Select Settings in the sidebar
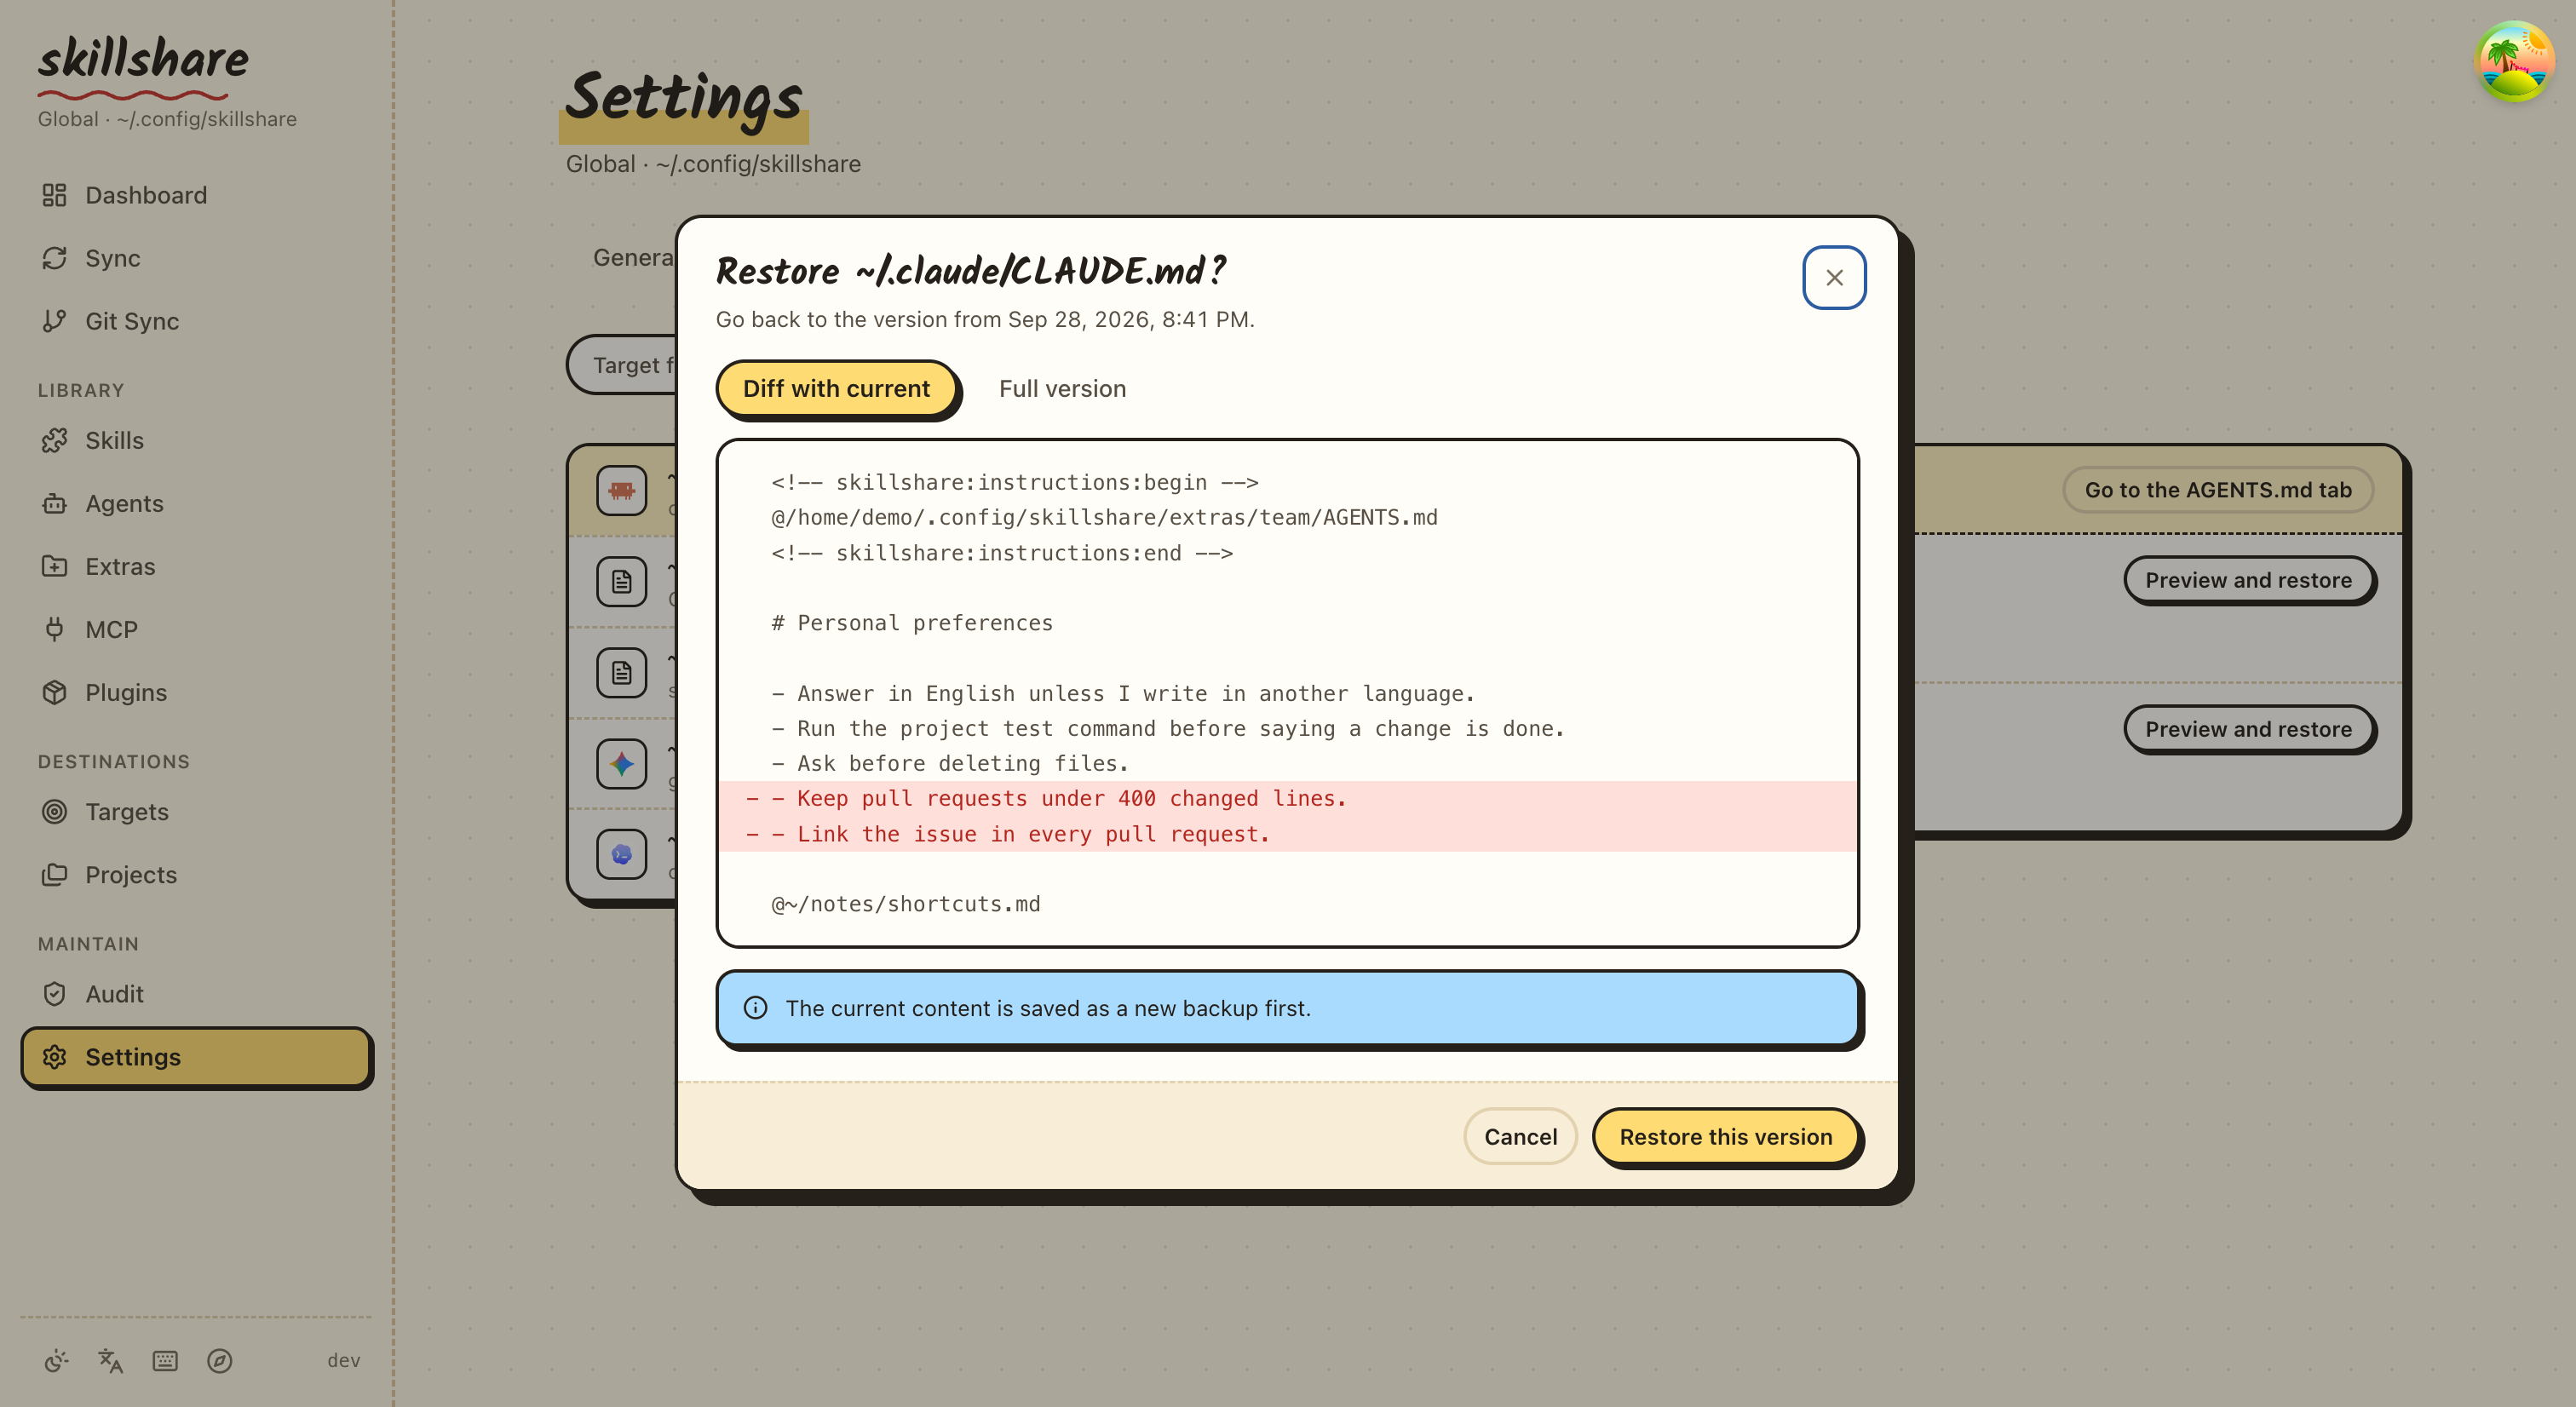Screen dimensions: 2576x1407 click(x=196, y=1057)
